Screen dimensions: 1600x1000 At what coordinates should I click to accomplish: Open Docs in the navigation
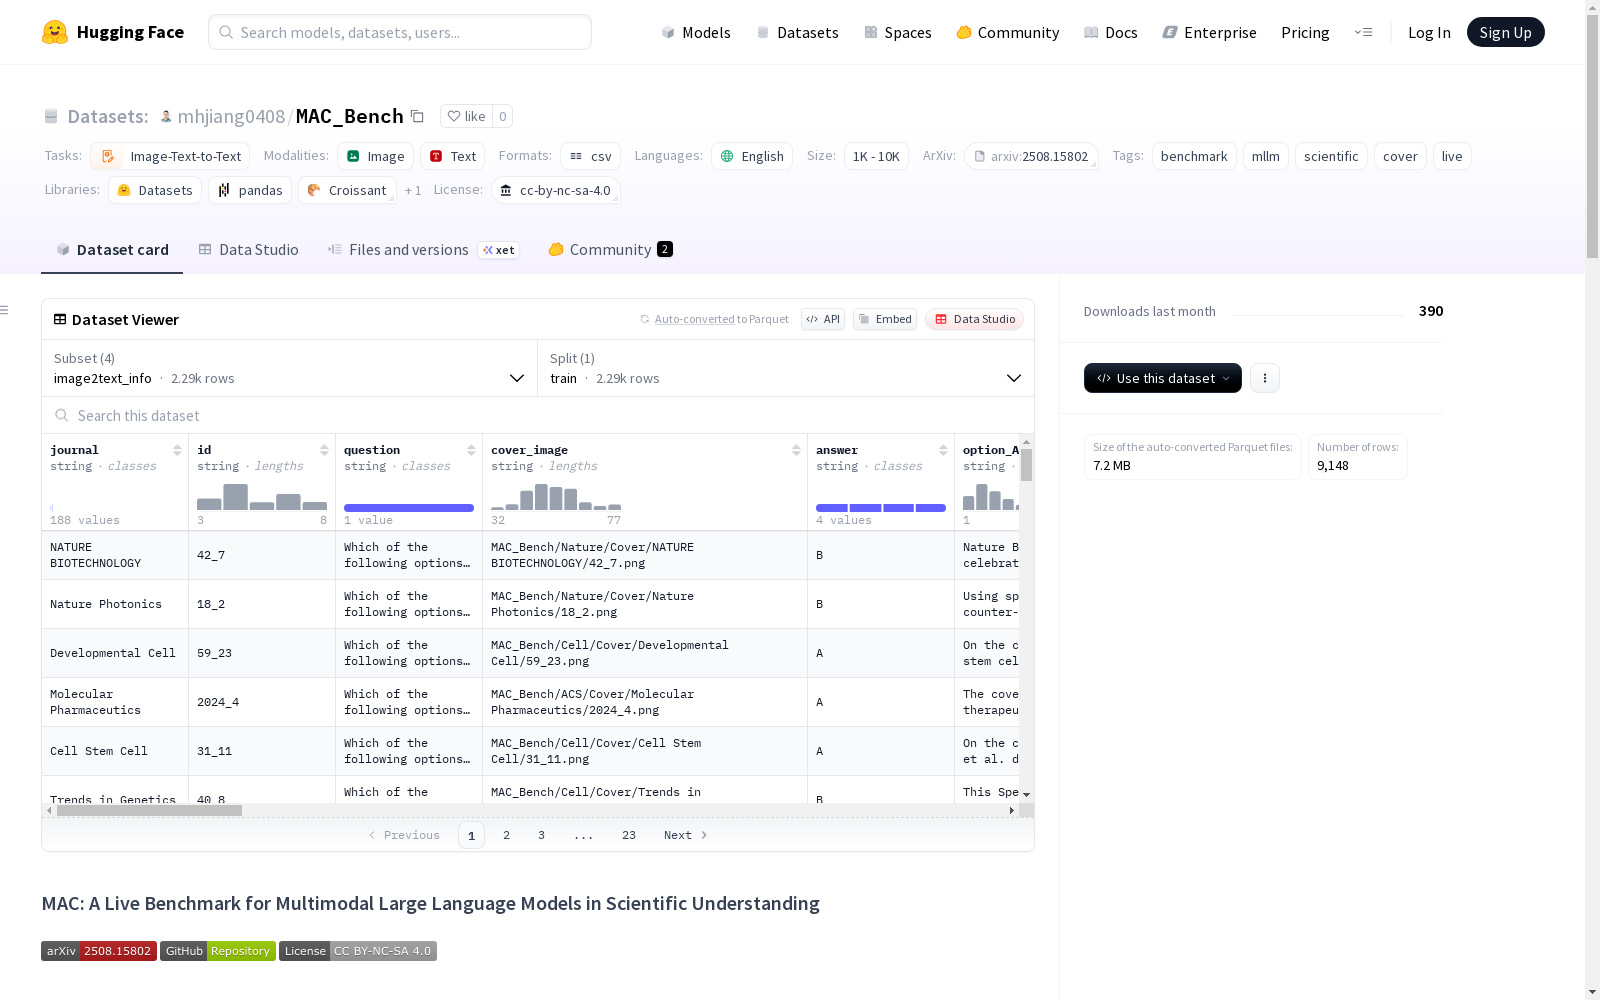1111,32
